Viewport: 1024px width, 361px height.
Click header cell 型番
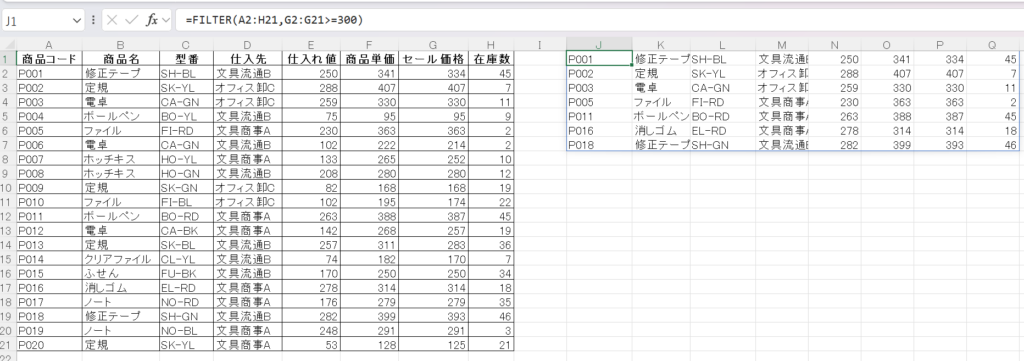(x=185, y=59)
